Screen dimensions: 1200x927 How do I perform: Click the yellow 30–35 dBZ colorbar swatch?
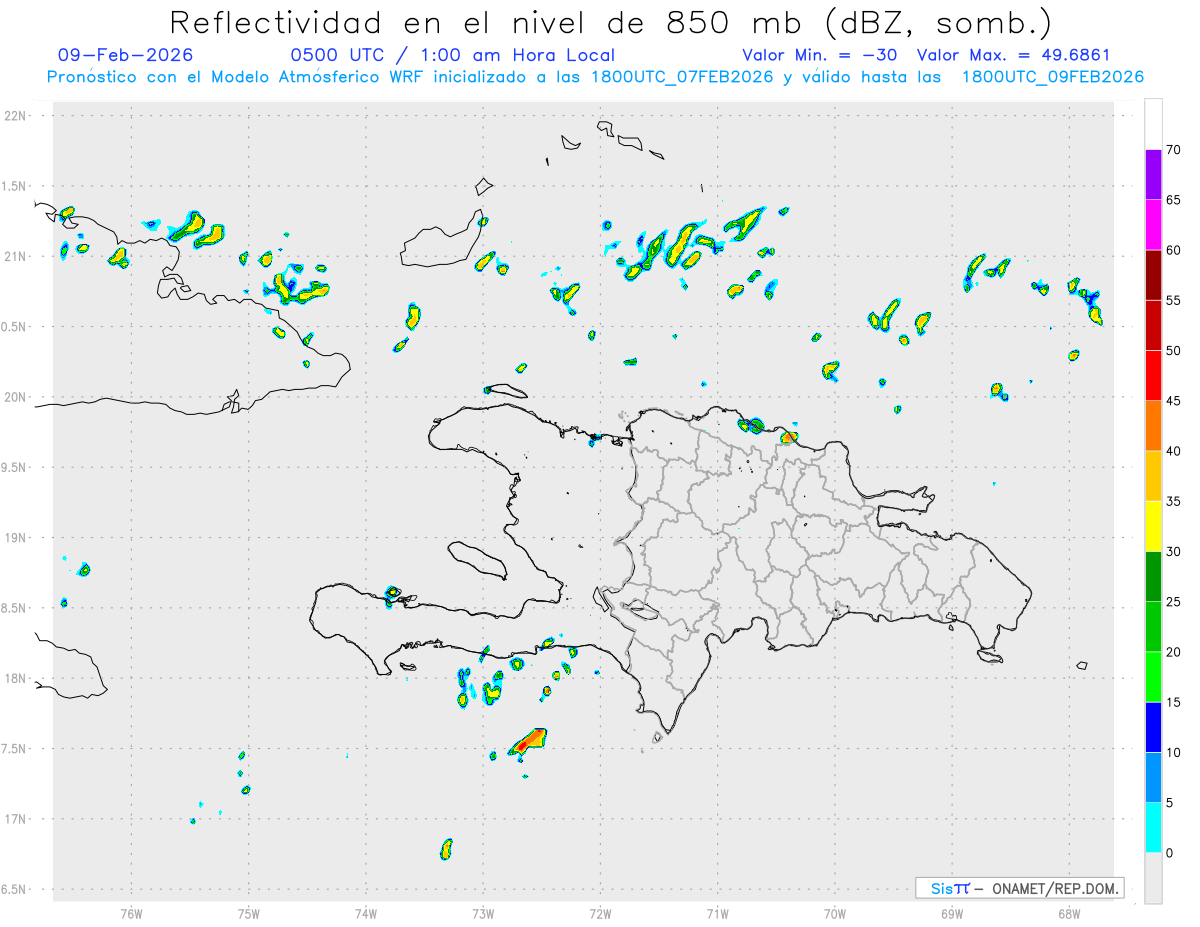coord(1153,526)
